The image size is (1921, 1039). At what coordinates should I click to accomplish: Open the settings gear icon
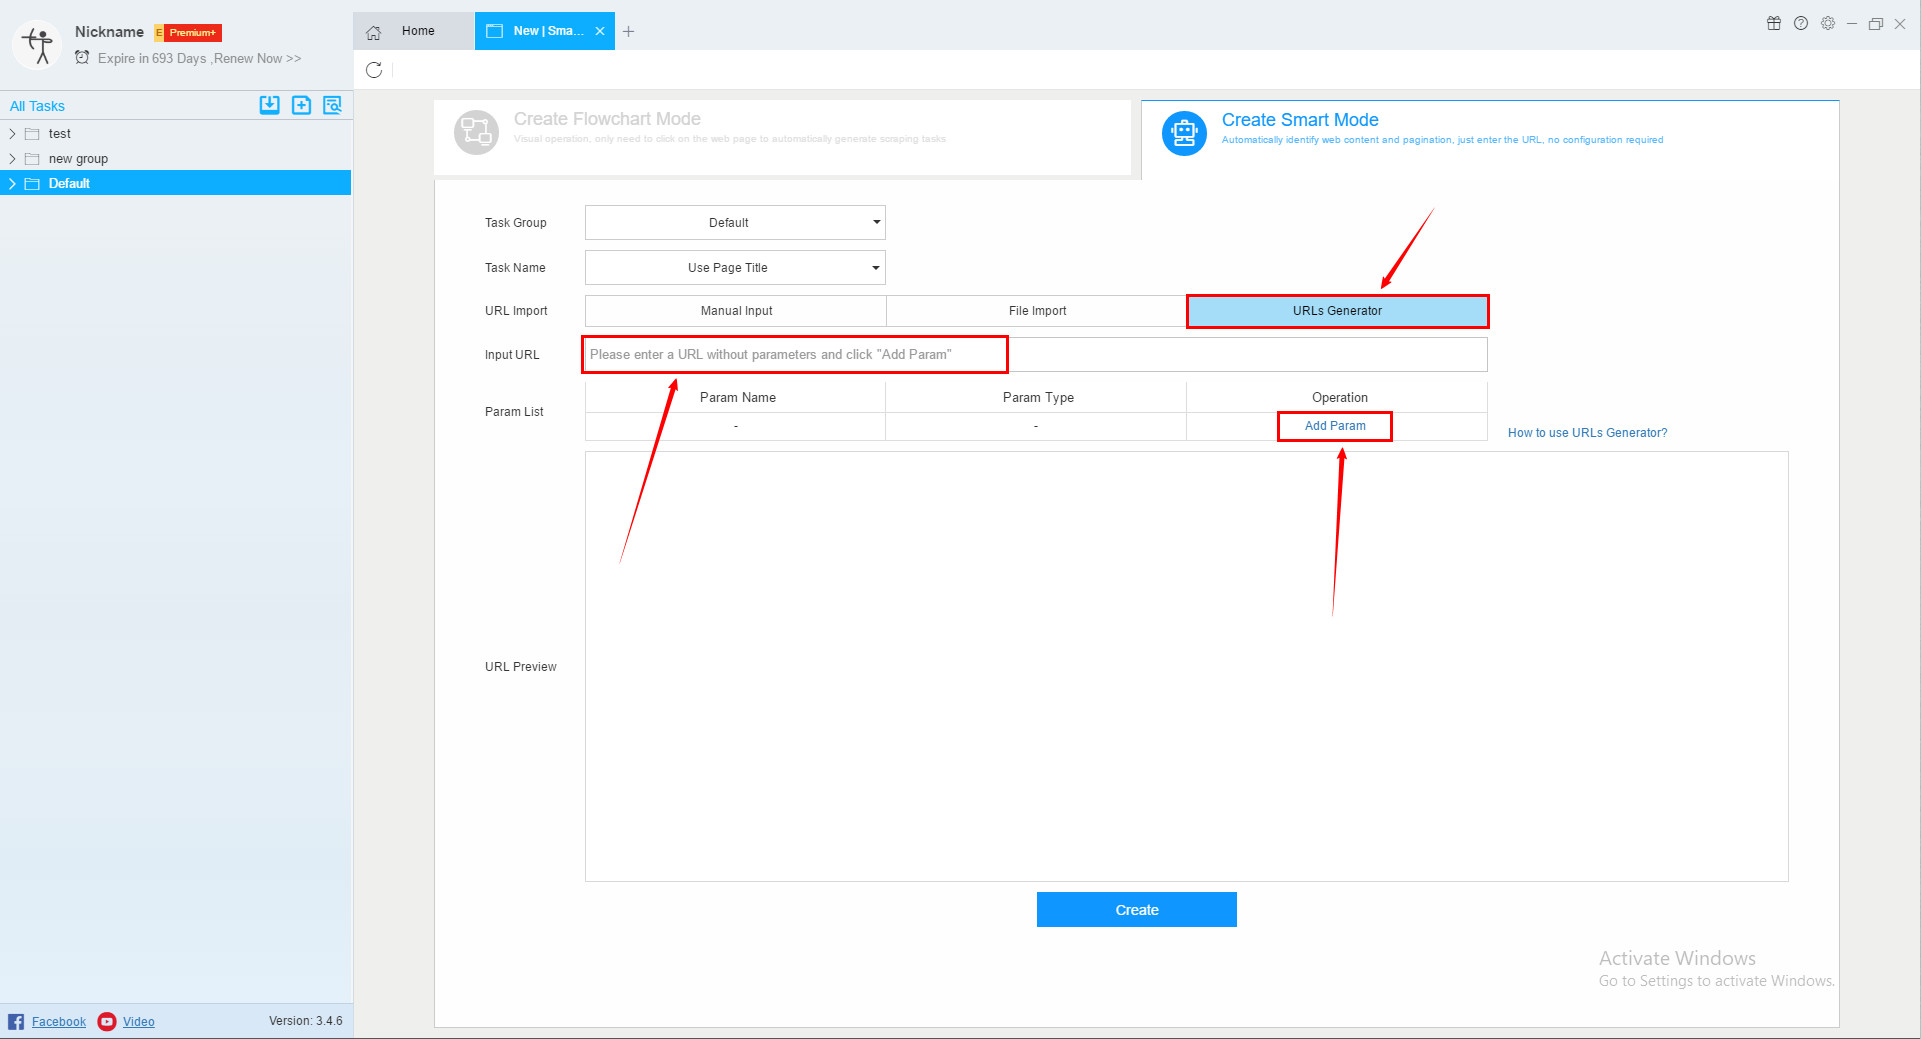[1828, 23]
